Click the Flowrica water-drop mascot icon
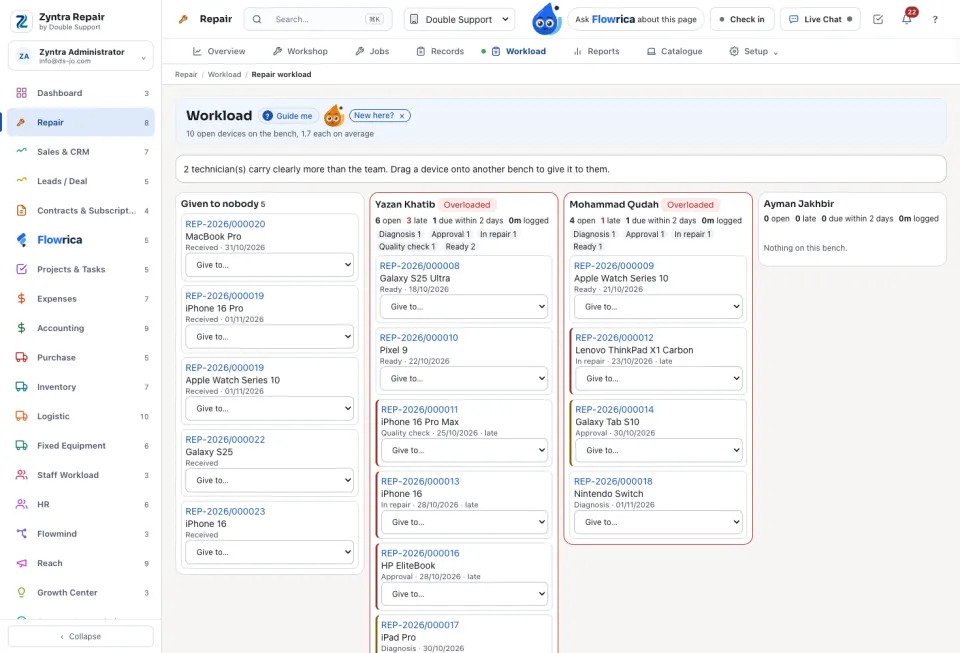 (x=546, y=19)
